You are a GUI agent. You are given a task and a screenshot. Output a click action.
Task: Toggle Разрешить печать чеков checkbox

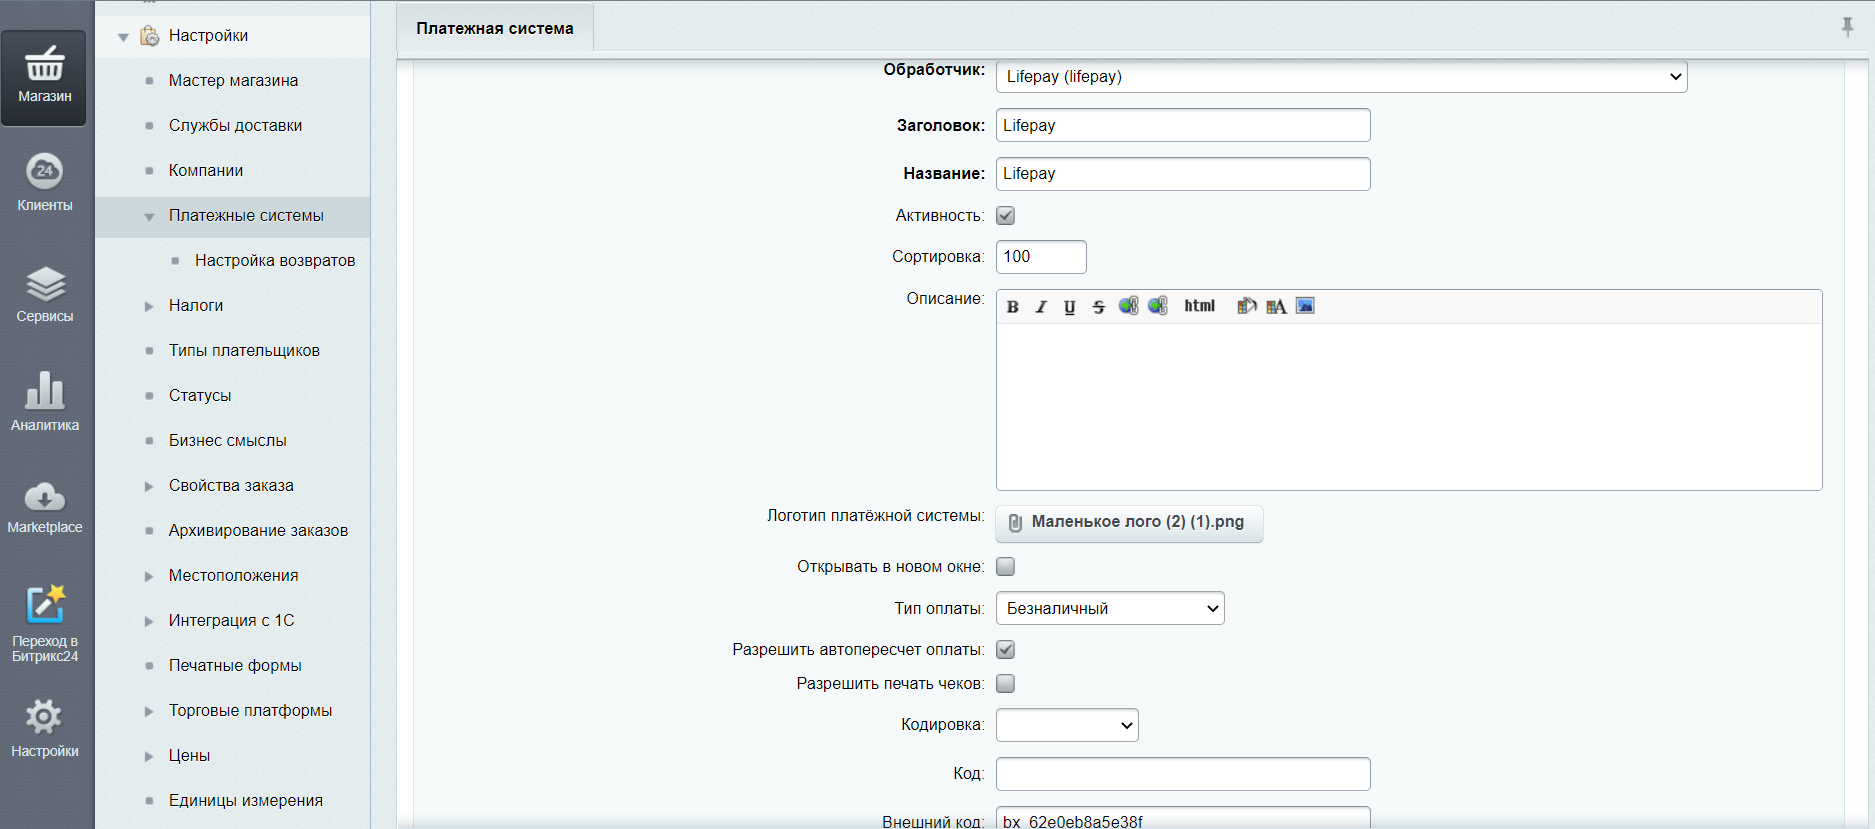click(x=1006, y=683)
